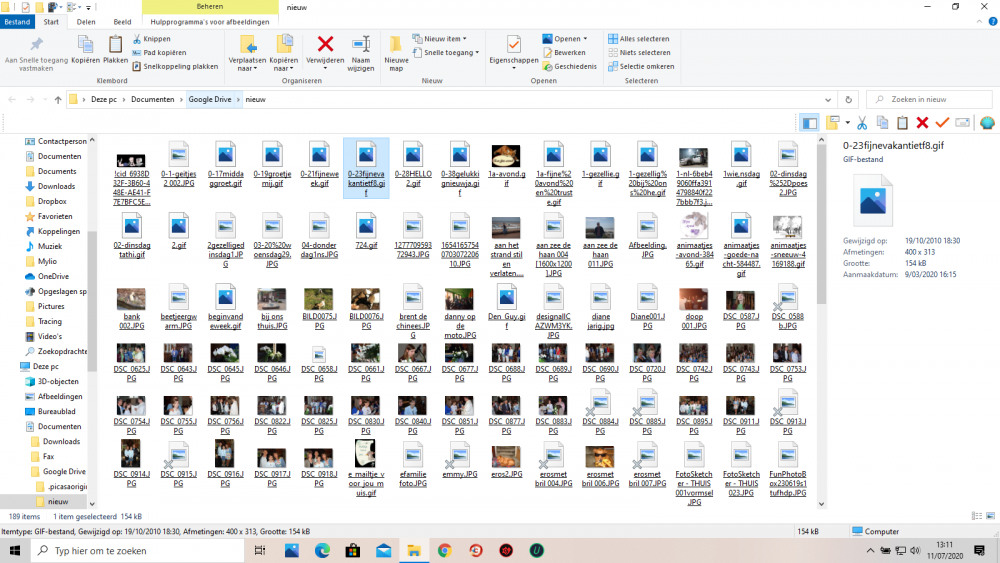Open Chrome from the taskbar
This screenshot has width=1000, height=563.
tap(445, 550)
